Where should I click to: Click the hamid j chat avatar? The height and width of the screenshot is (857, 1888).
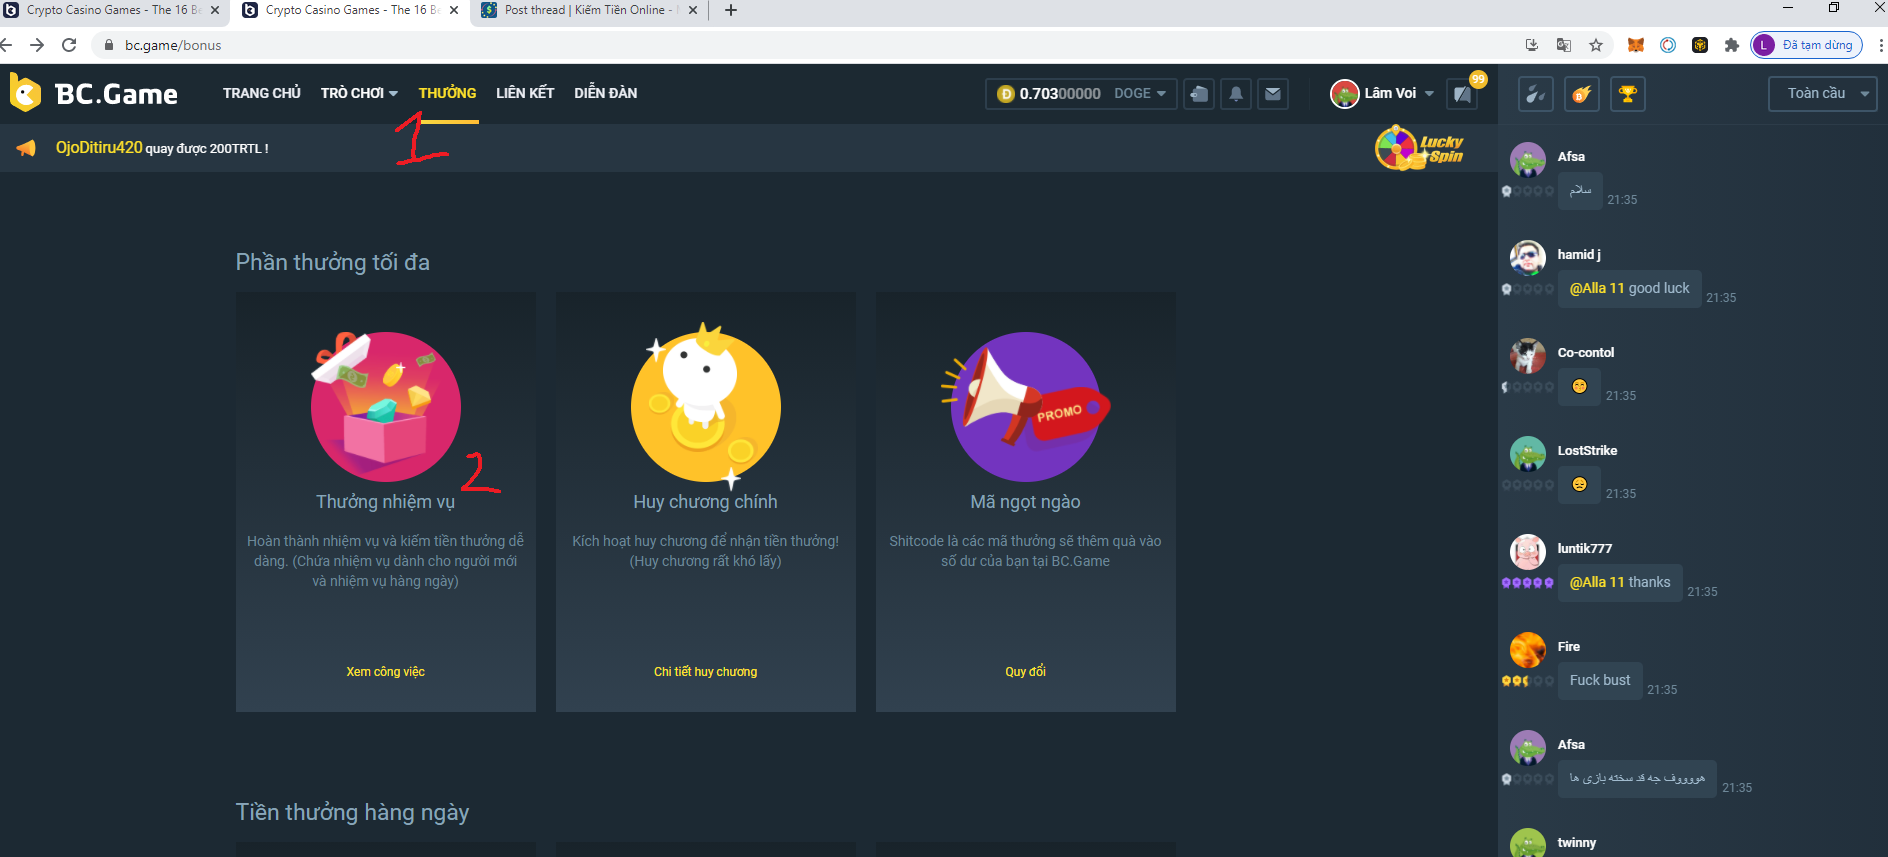(1528, 258)
